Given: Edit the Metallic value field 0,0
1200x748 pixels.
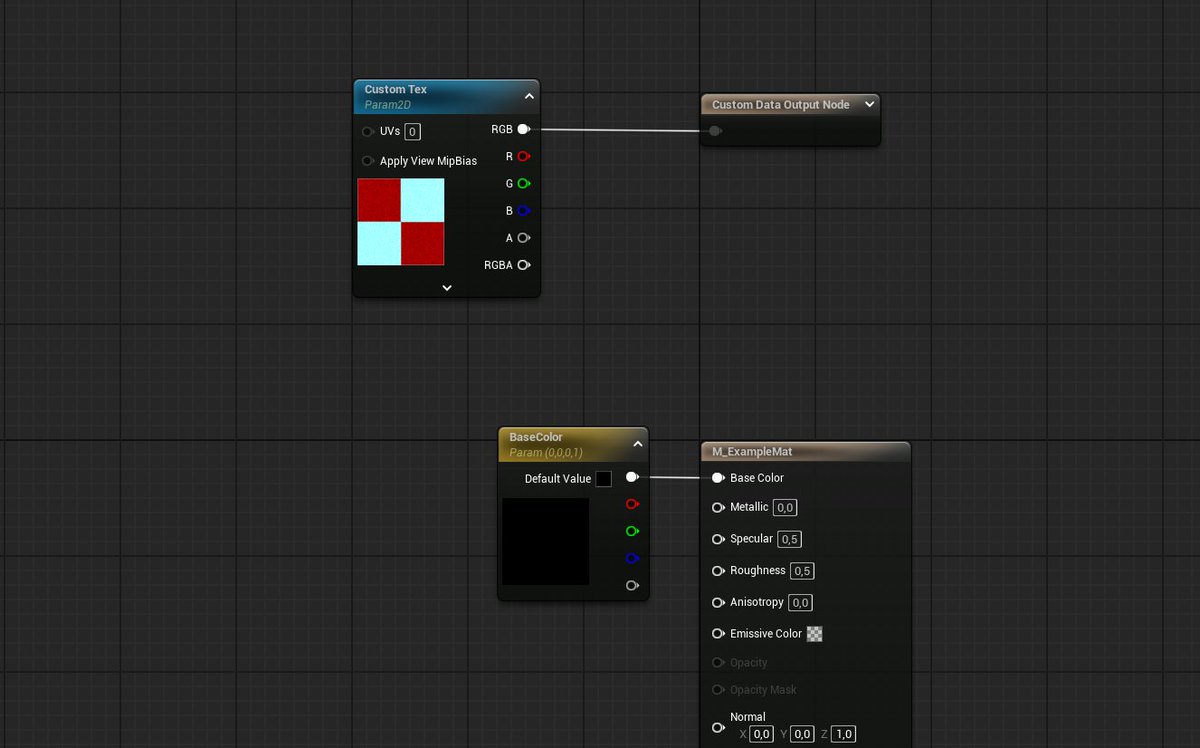Looking at the screenshot, I should coord(785,508).
